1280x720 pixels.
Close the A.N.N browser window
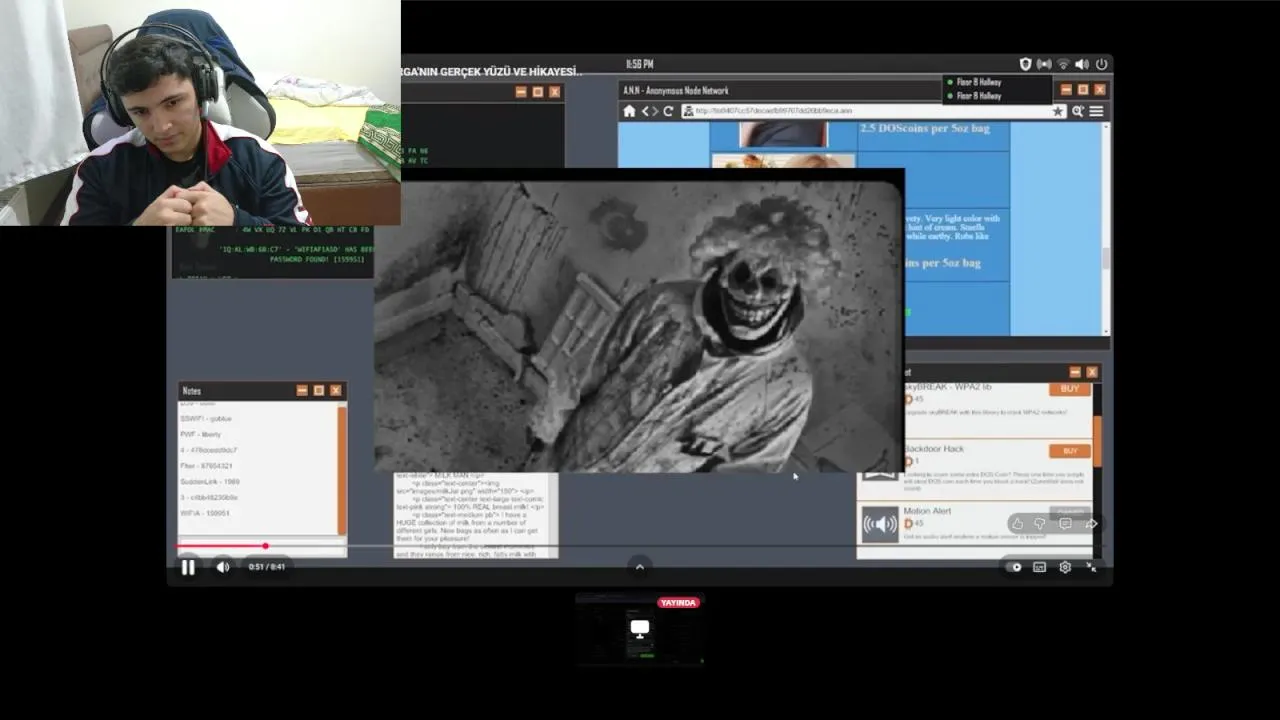pyautogui.click(x=1100, y=90)
